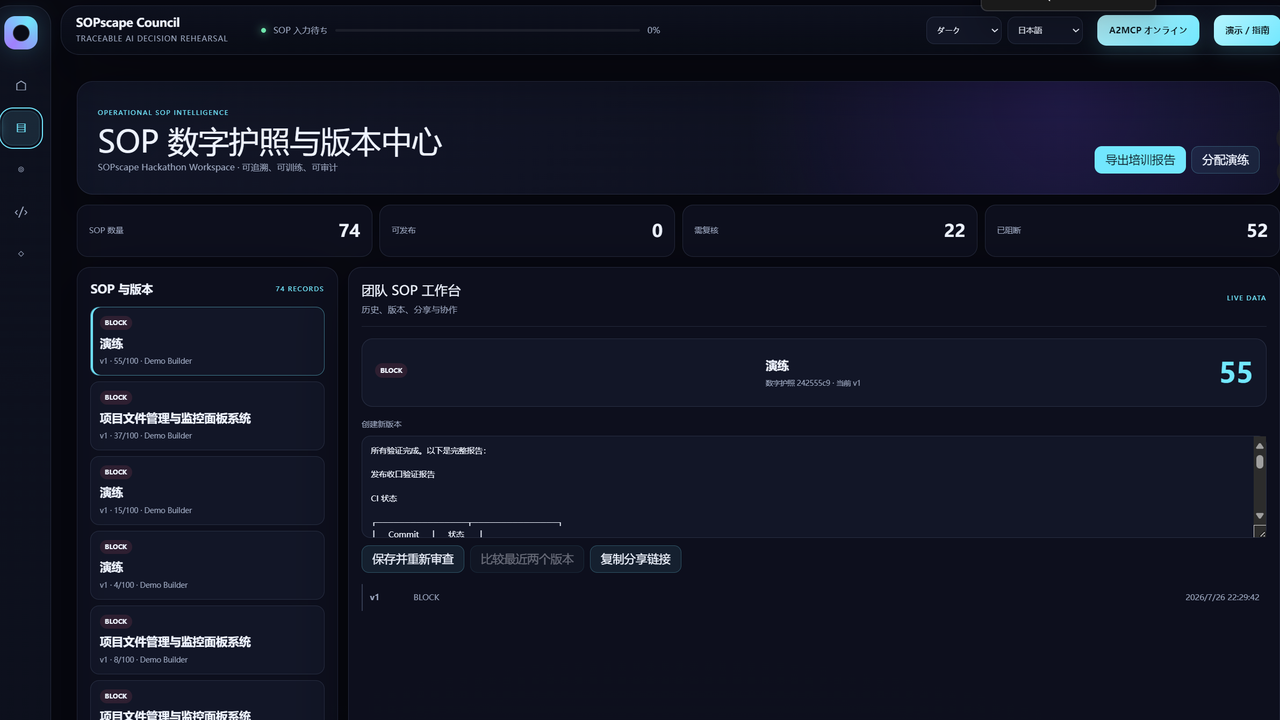Viewport: 1280px width, 720px height.
Task: Select the 演练 15/100 record
Action: click(208, 491)
